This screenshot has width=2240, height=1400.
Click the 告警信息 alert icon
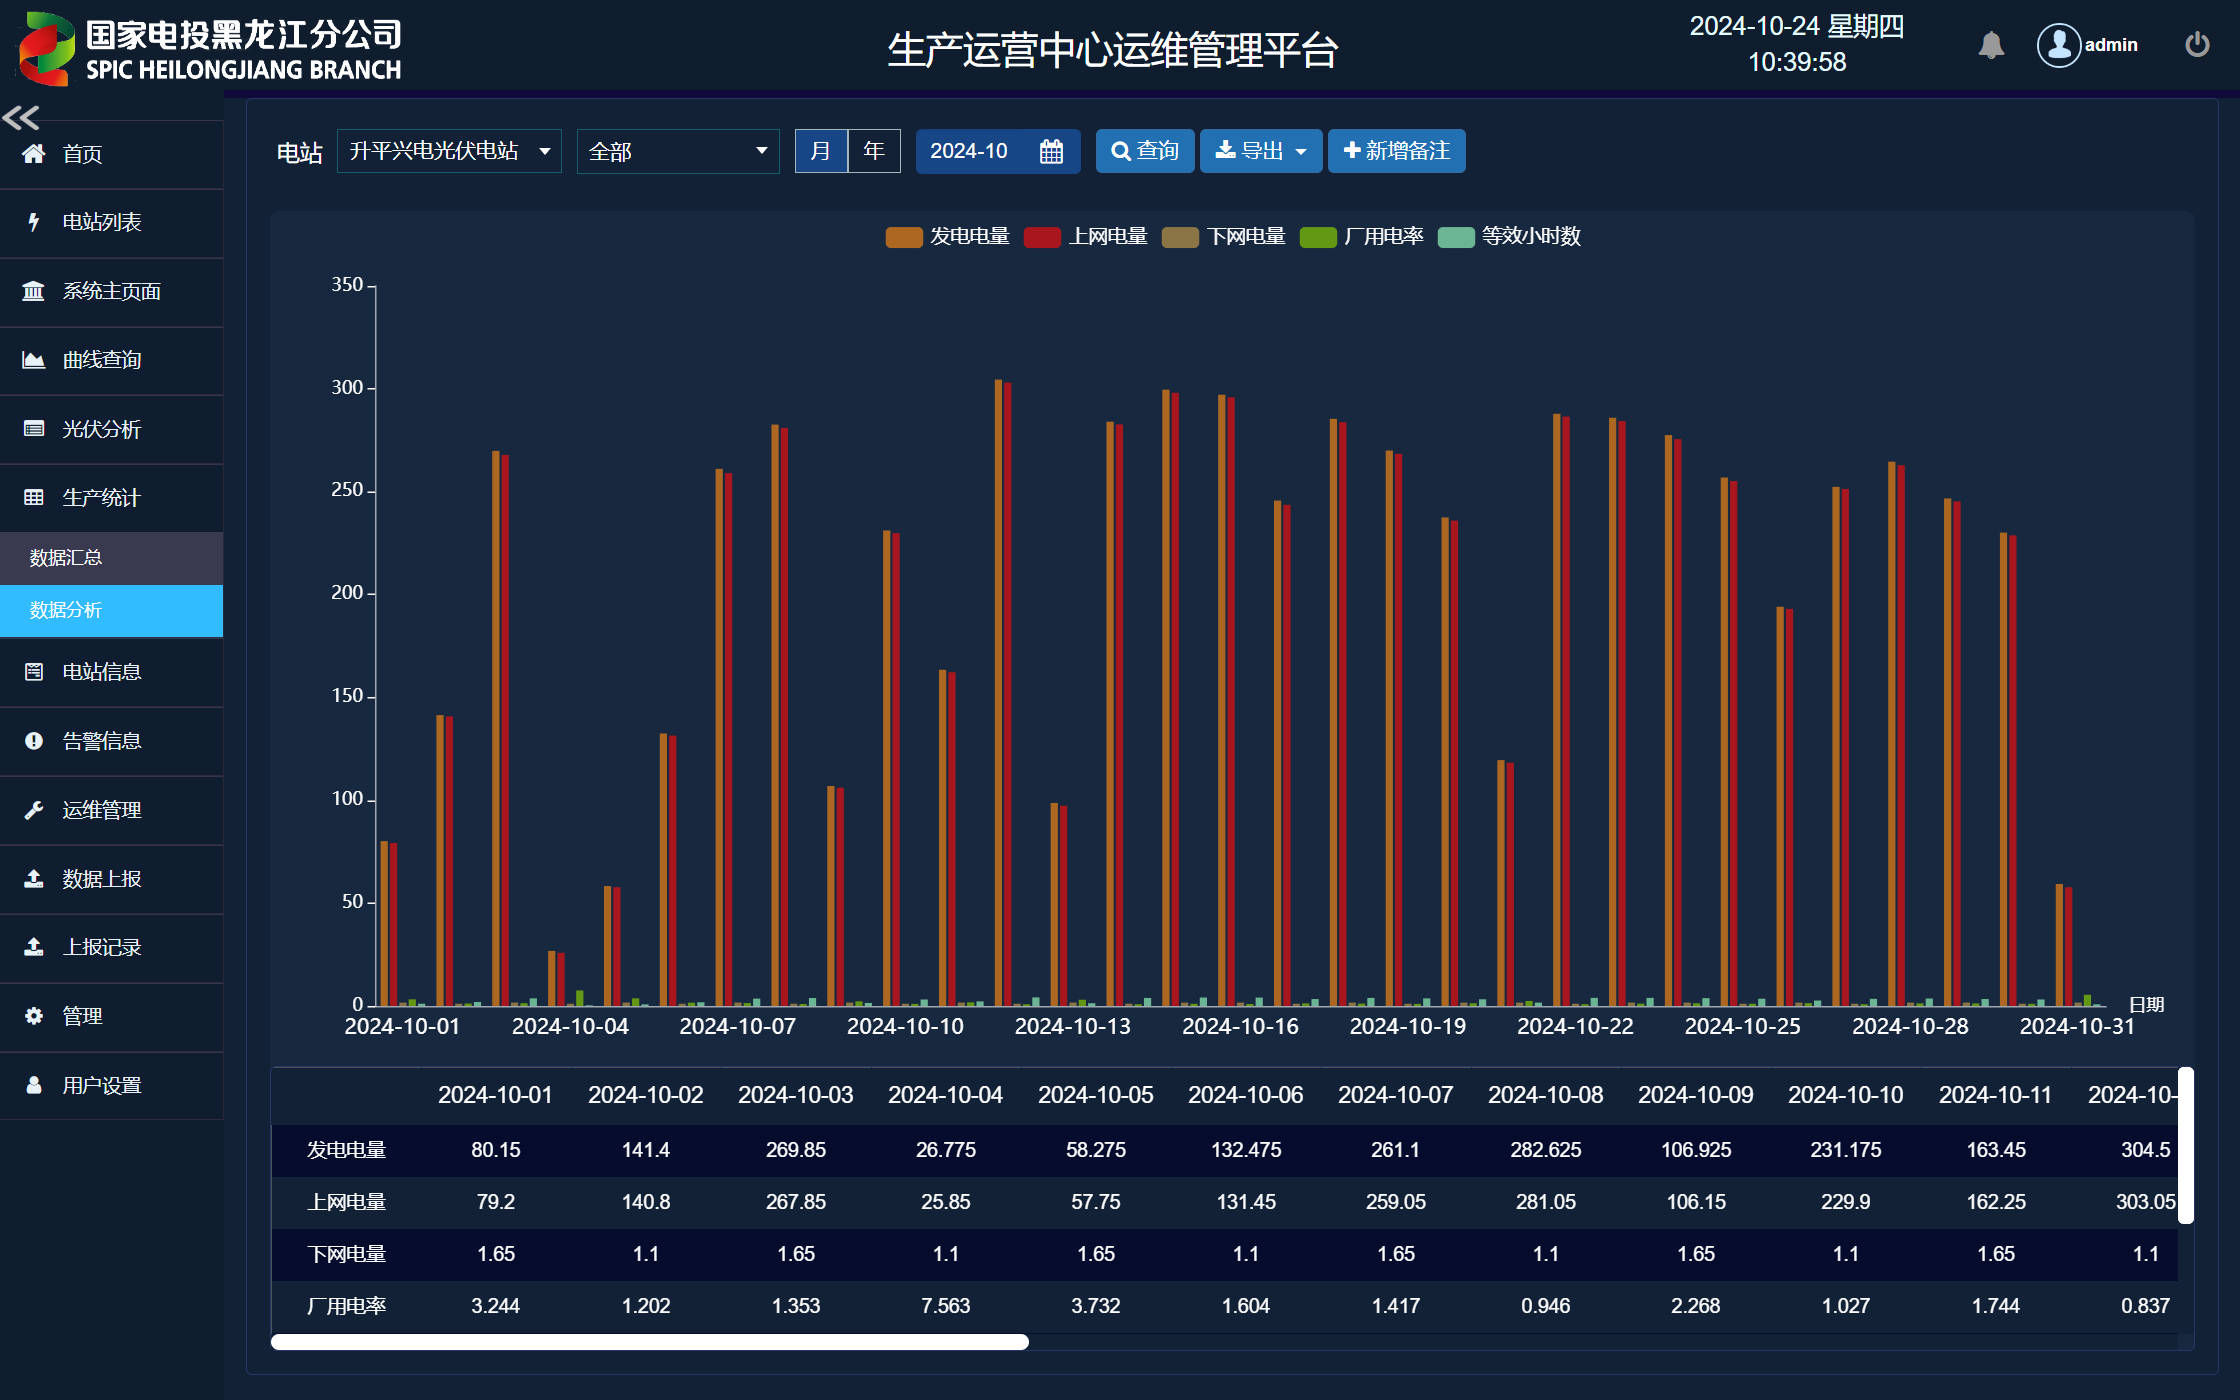pos(34,741)
